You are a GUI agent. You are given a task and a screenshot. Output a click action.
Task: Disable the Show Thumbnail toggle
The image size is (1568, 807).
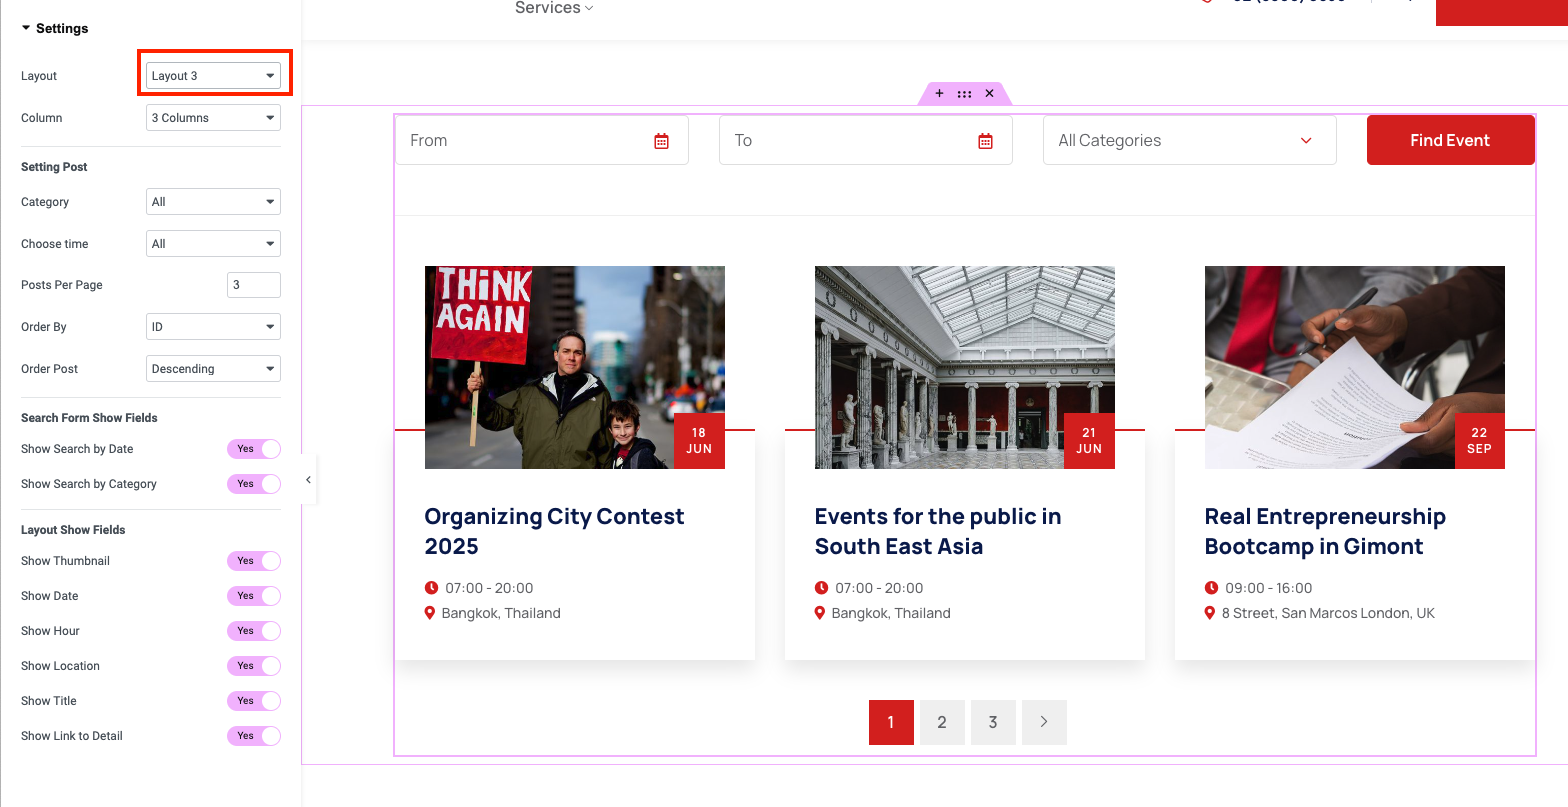(253, 561)
